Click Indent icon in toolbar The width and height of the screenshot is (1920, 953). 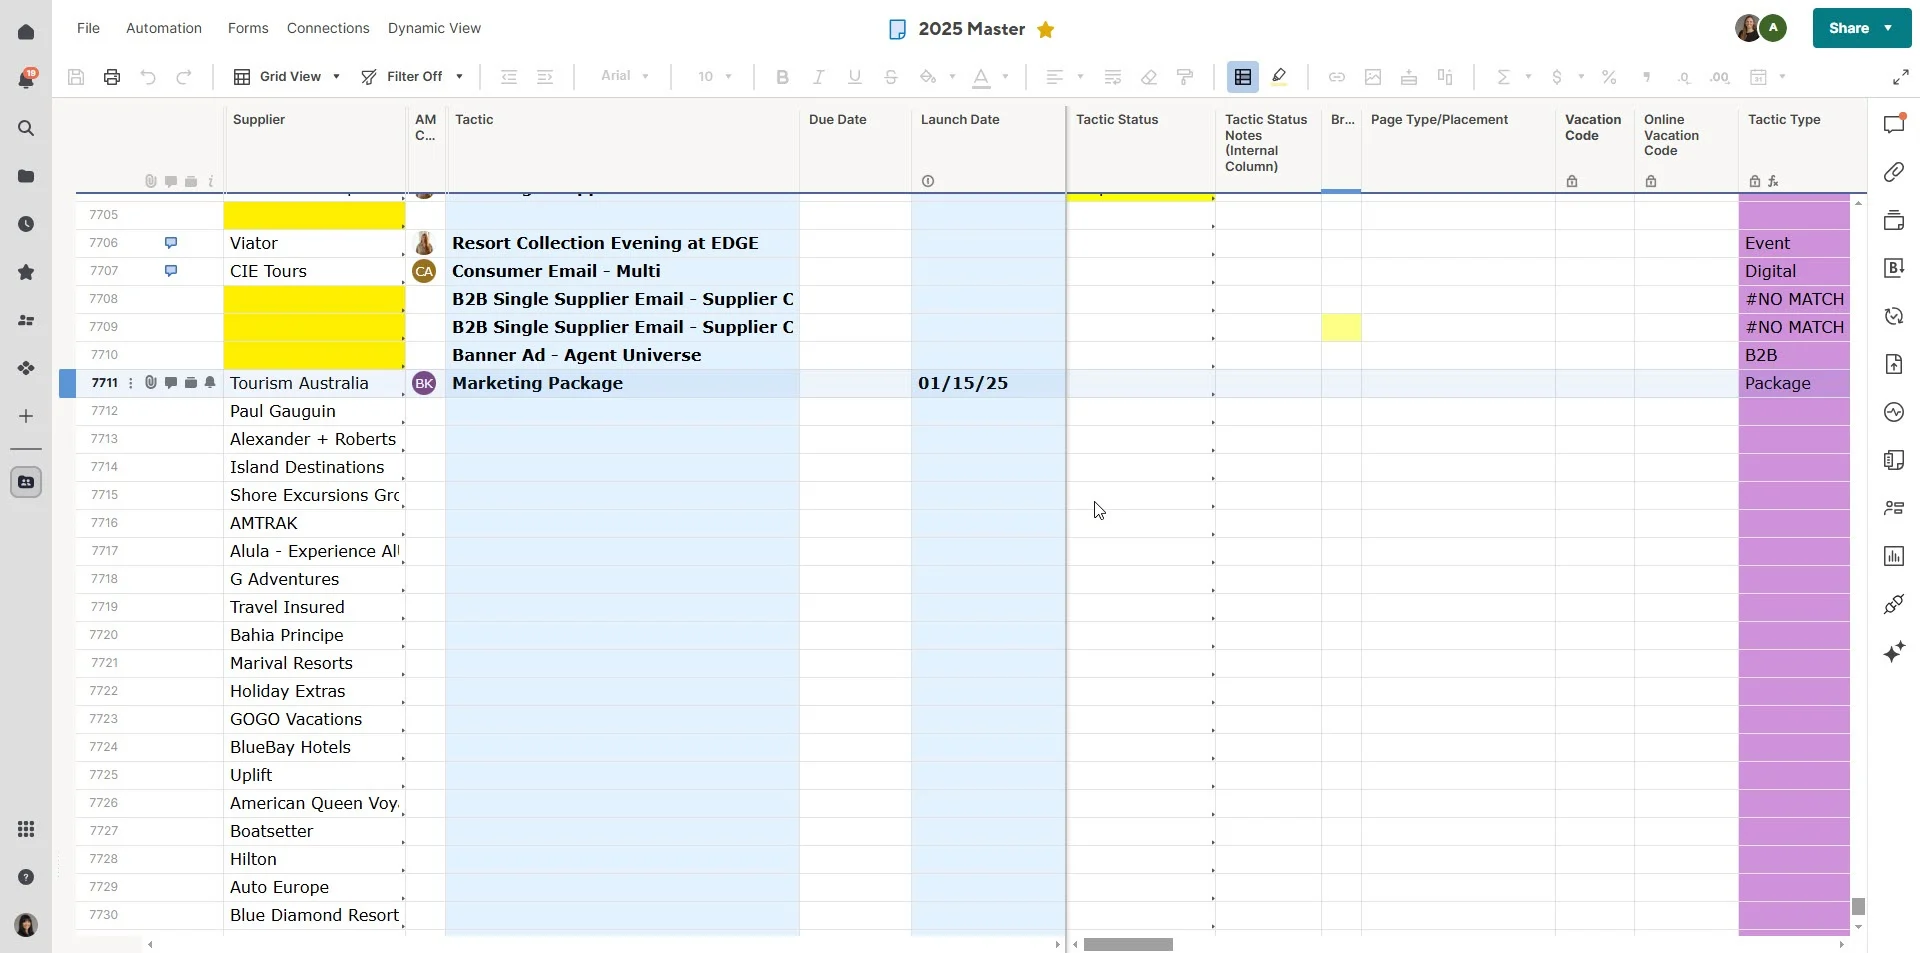[x=545, y=77]
